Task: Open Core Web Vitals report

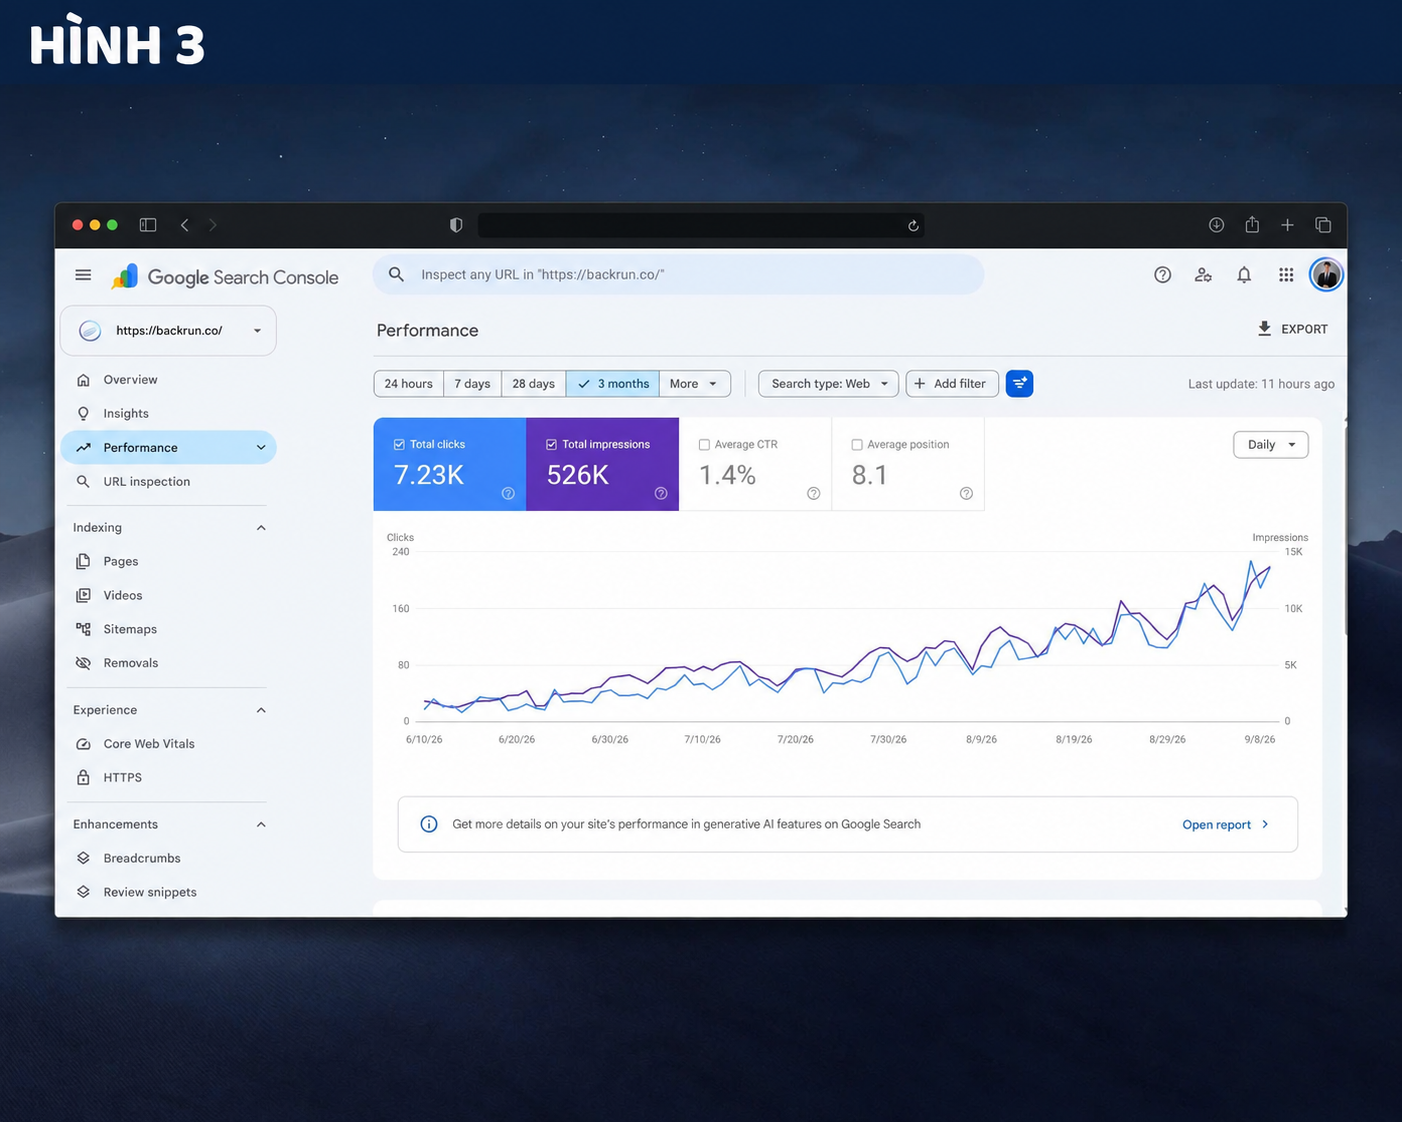Action: point(168,744)
